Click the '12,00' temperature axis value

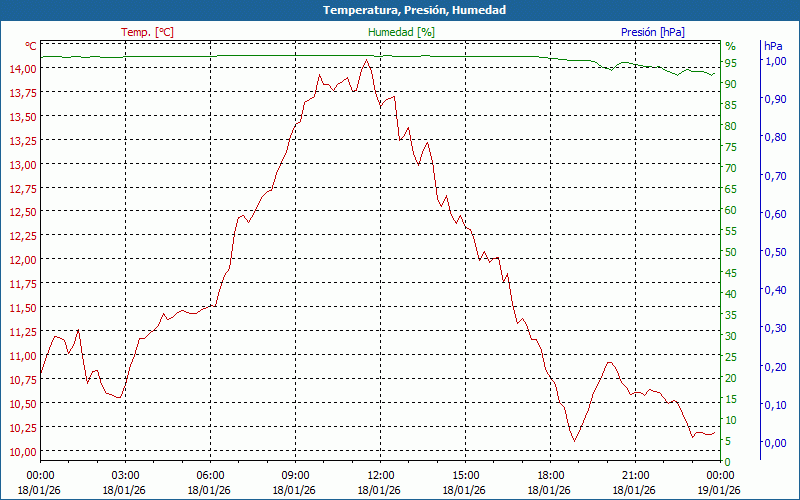point(23,260)
